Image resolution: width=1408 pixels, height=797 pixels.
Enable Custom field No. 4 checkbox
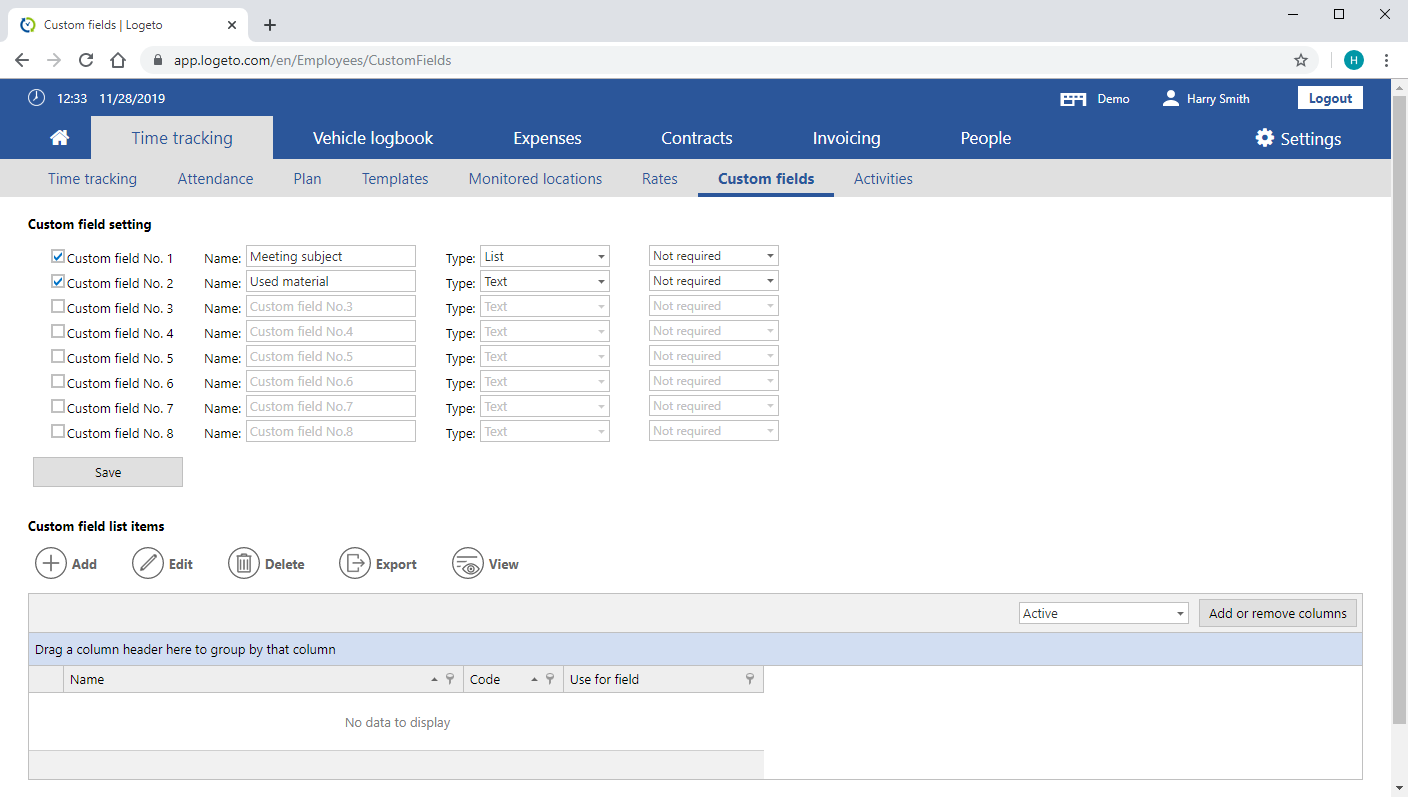[x=58, y=332]
